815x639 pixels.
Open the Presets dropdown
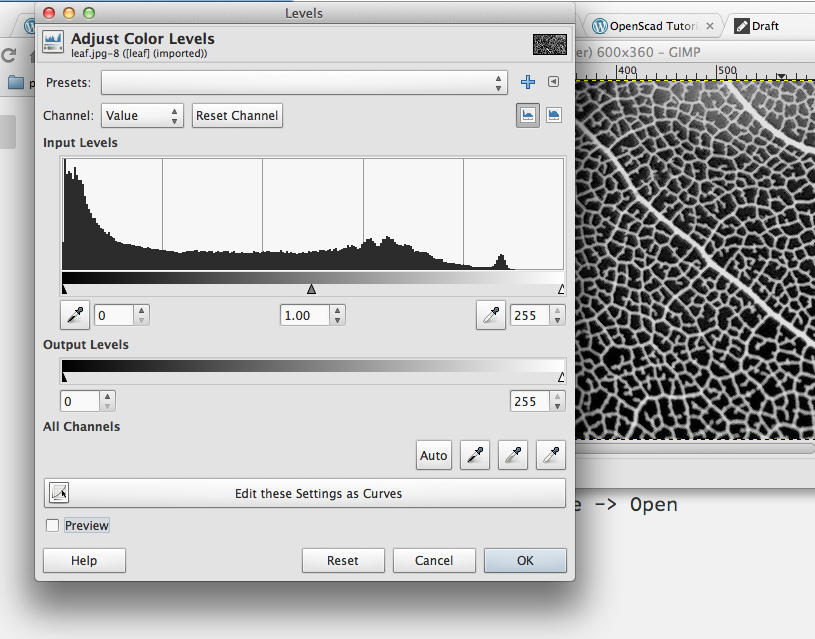pyautogui.click(x=304, y=82)
